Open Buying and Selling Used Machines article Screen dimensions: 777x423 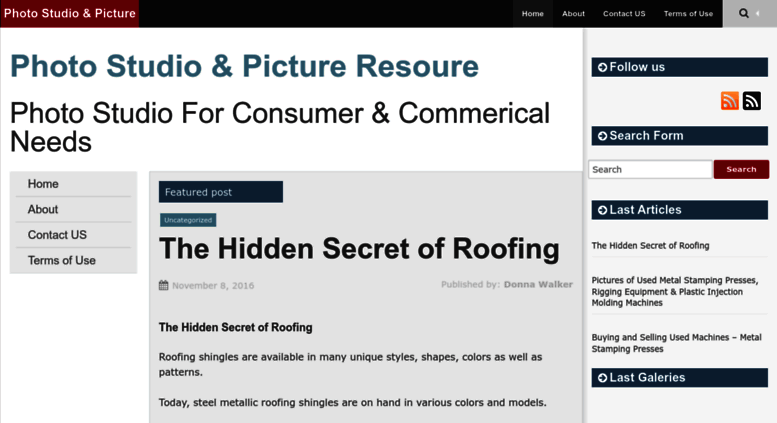pyautogui.click(x=676, y=343)
